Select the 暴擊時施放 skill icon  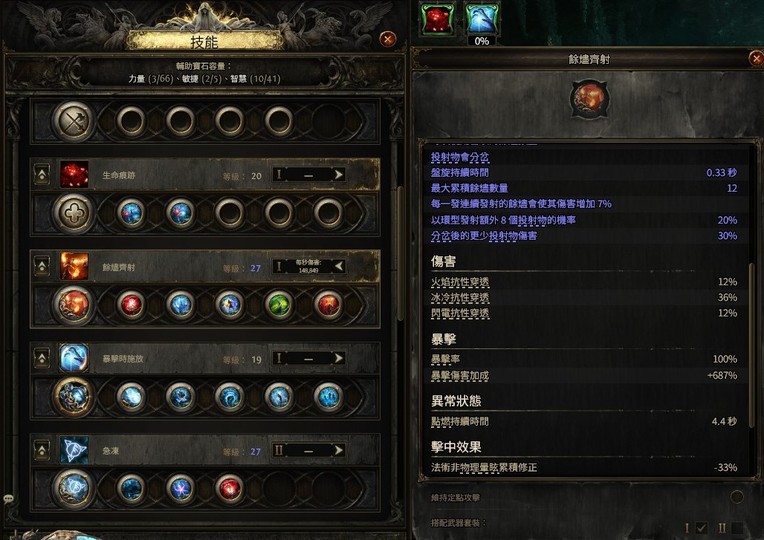click(x=74, y=358)
